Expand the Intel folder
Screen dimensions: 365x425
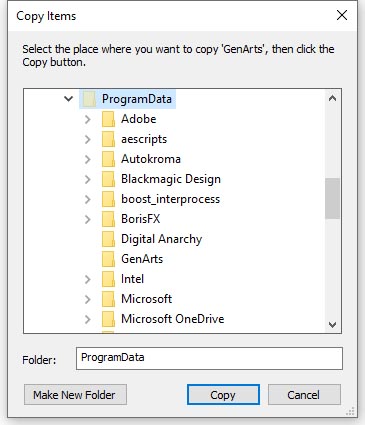pyautogui.click(x=88, y=279)
